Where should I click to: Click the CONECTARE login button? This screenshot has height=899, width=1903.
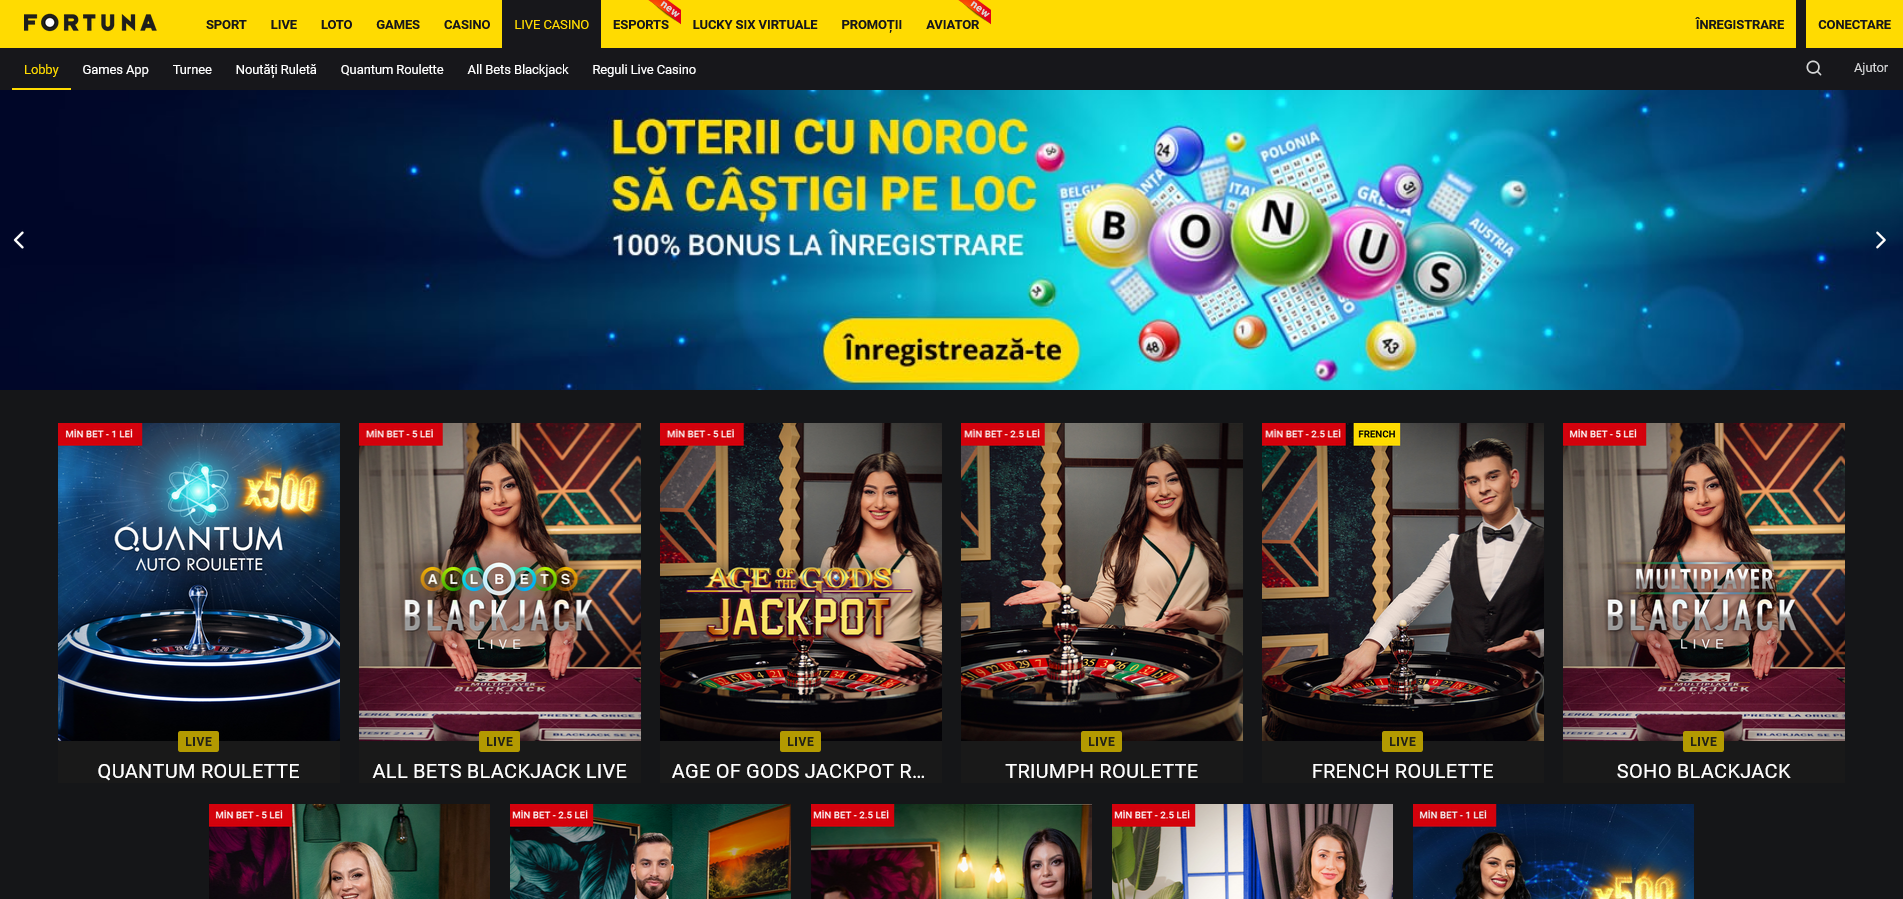(x=1854, y=24)
